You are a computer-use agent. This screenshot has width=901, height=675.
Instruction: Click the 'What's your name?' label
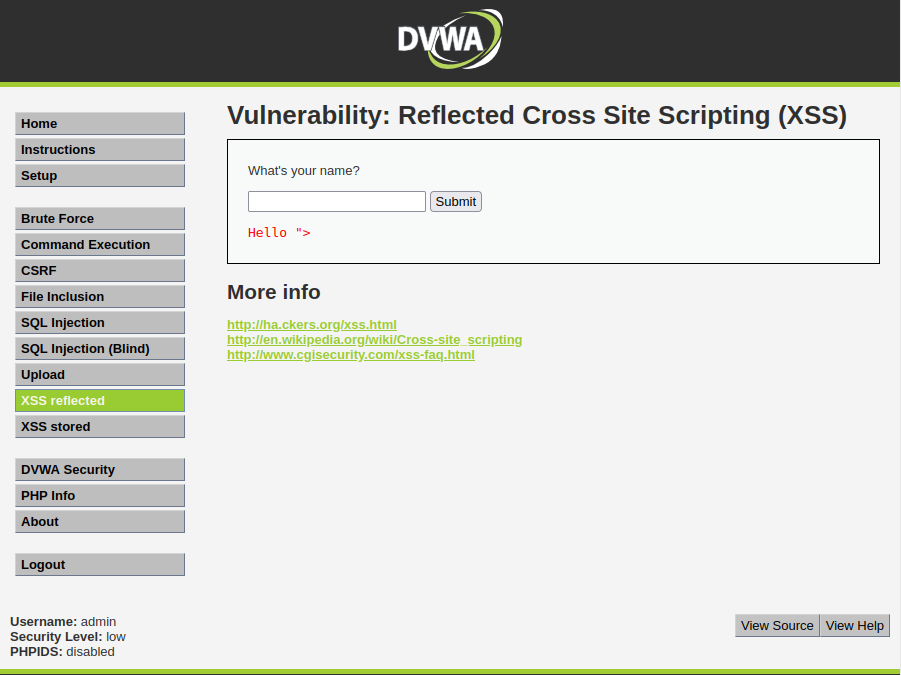point(303,171)
